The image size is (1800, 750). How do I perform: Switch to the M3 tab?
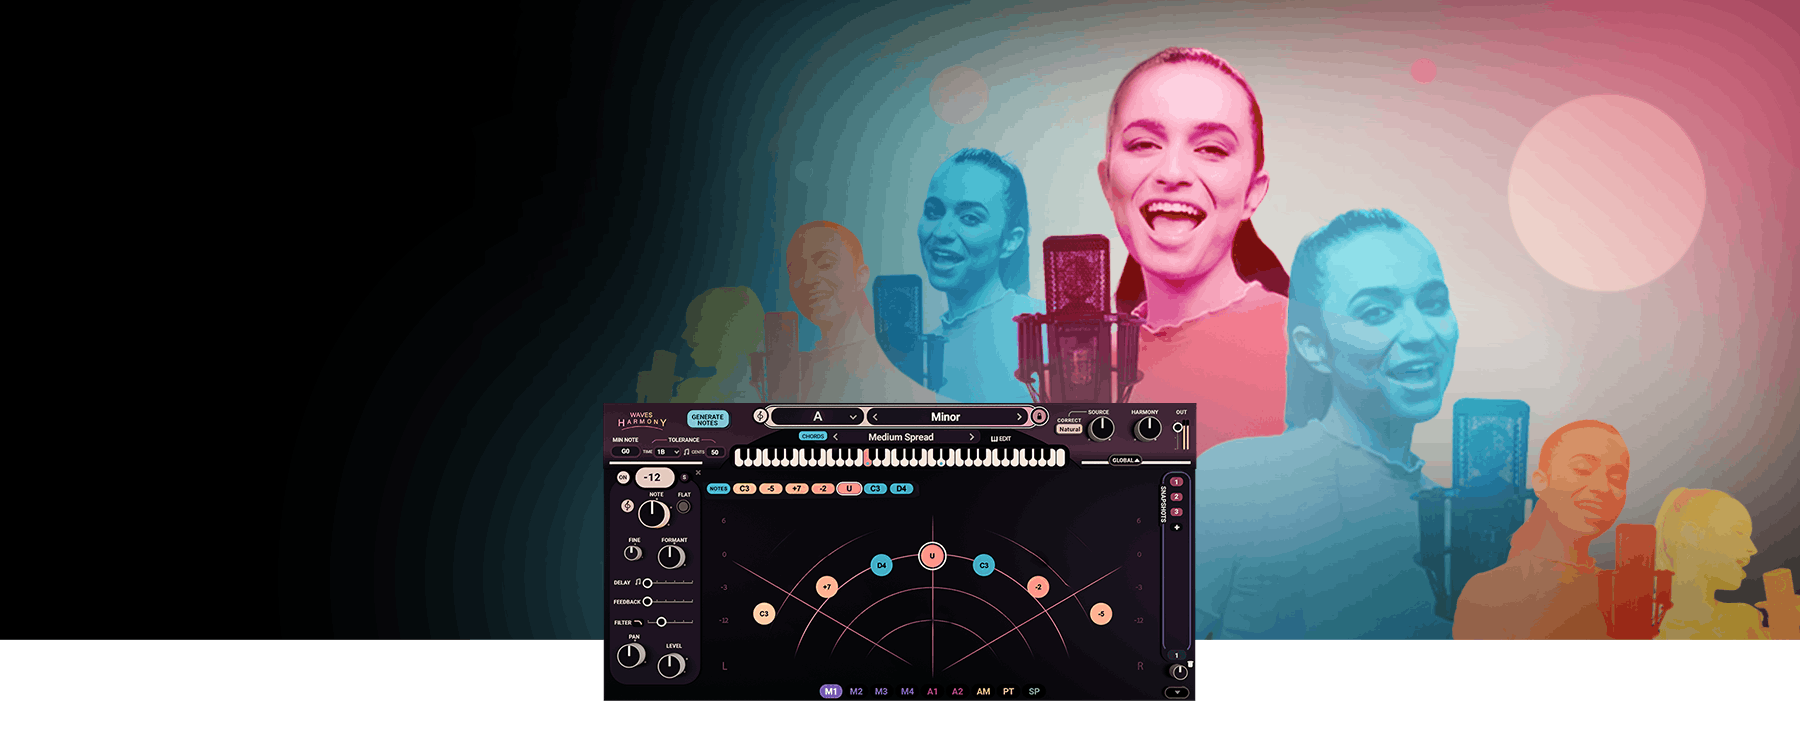pyautogui.click(x=881, y=691)
